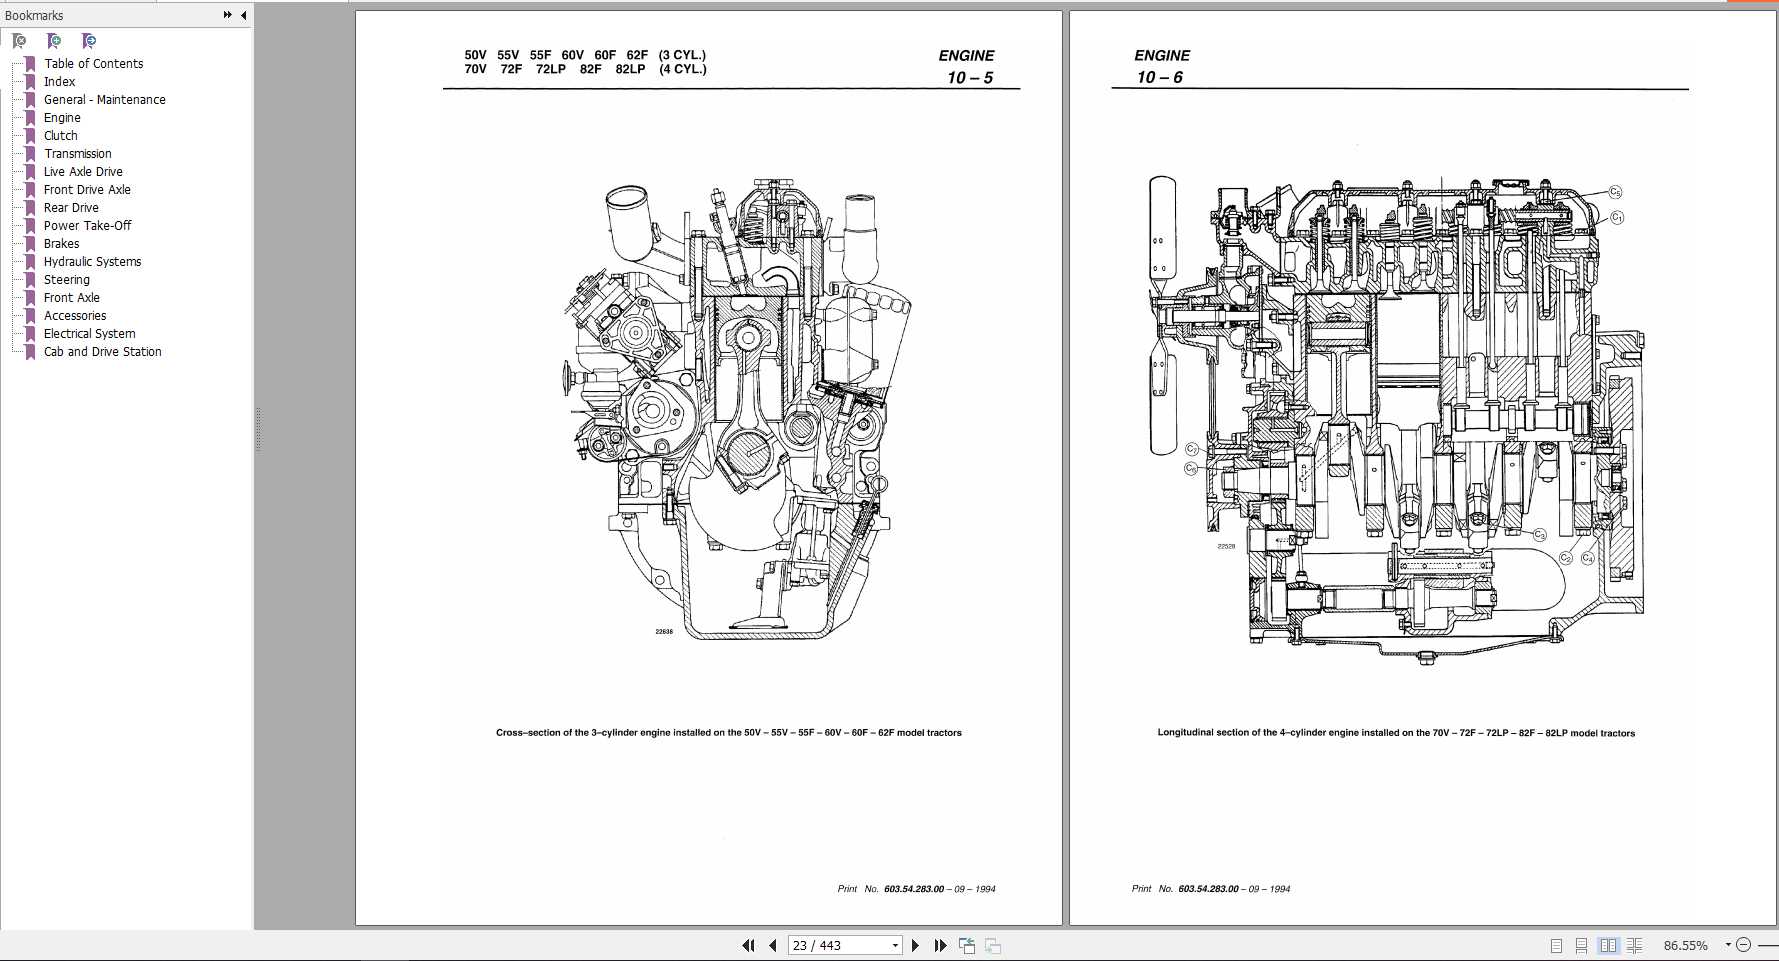Click the go-to bookmark arrow icon

(89, 41)
